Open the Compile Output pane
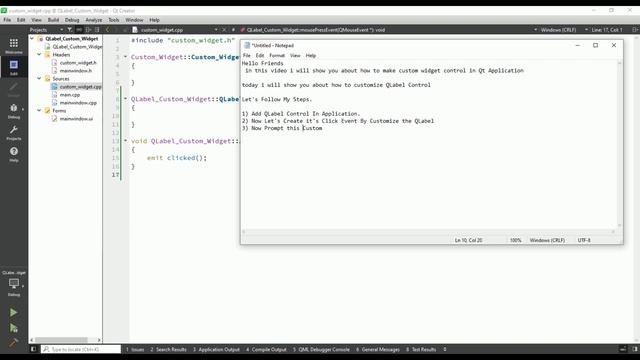This screenshot has height=360, width=640. [266, 349]
